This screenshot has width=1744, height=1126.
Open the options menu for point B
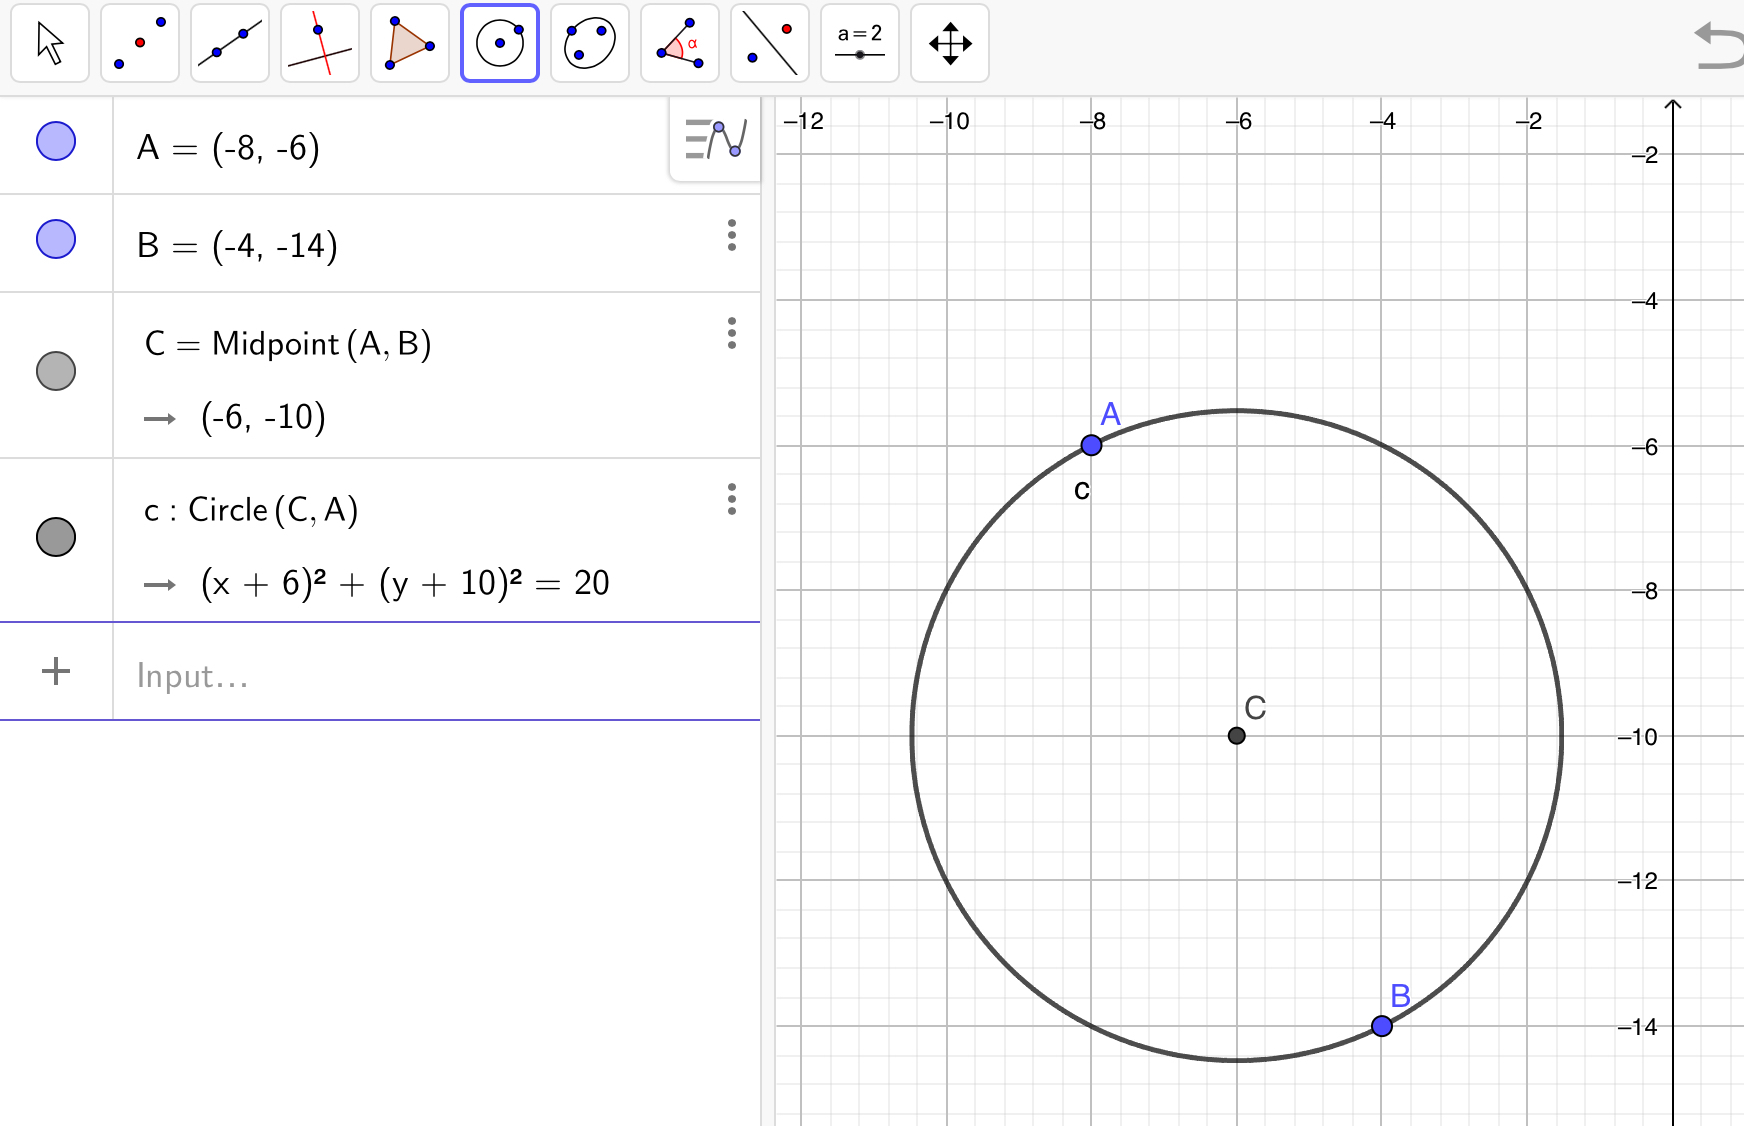[x=732, y=235]
